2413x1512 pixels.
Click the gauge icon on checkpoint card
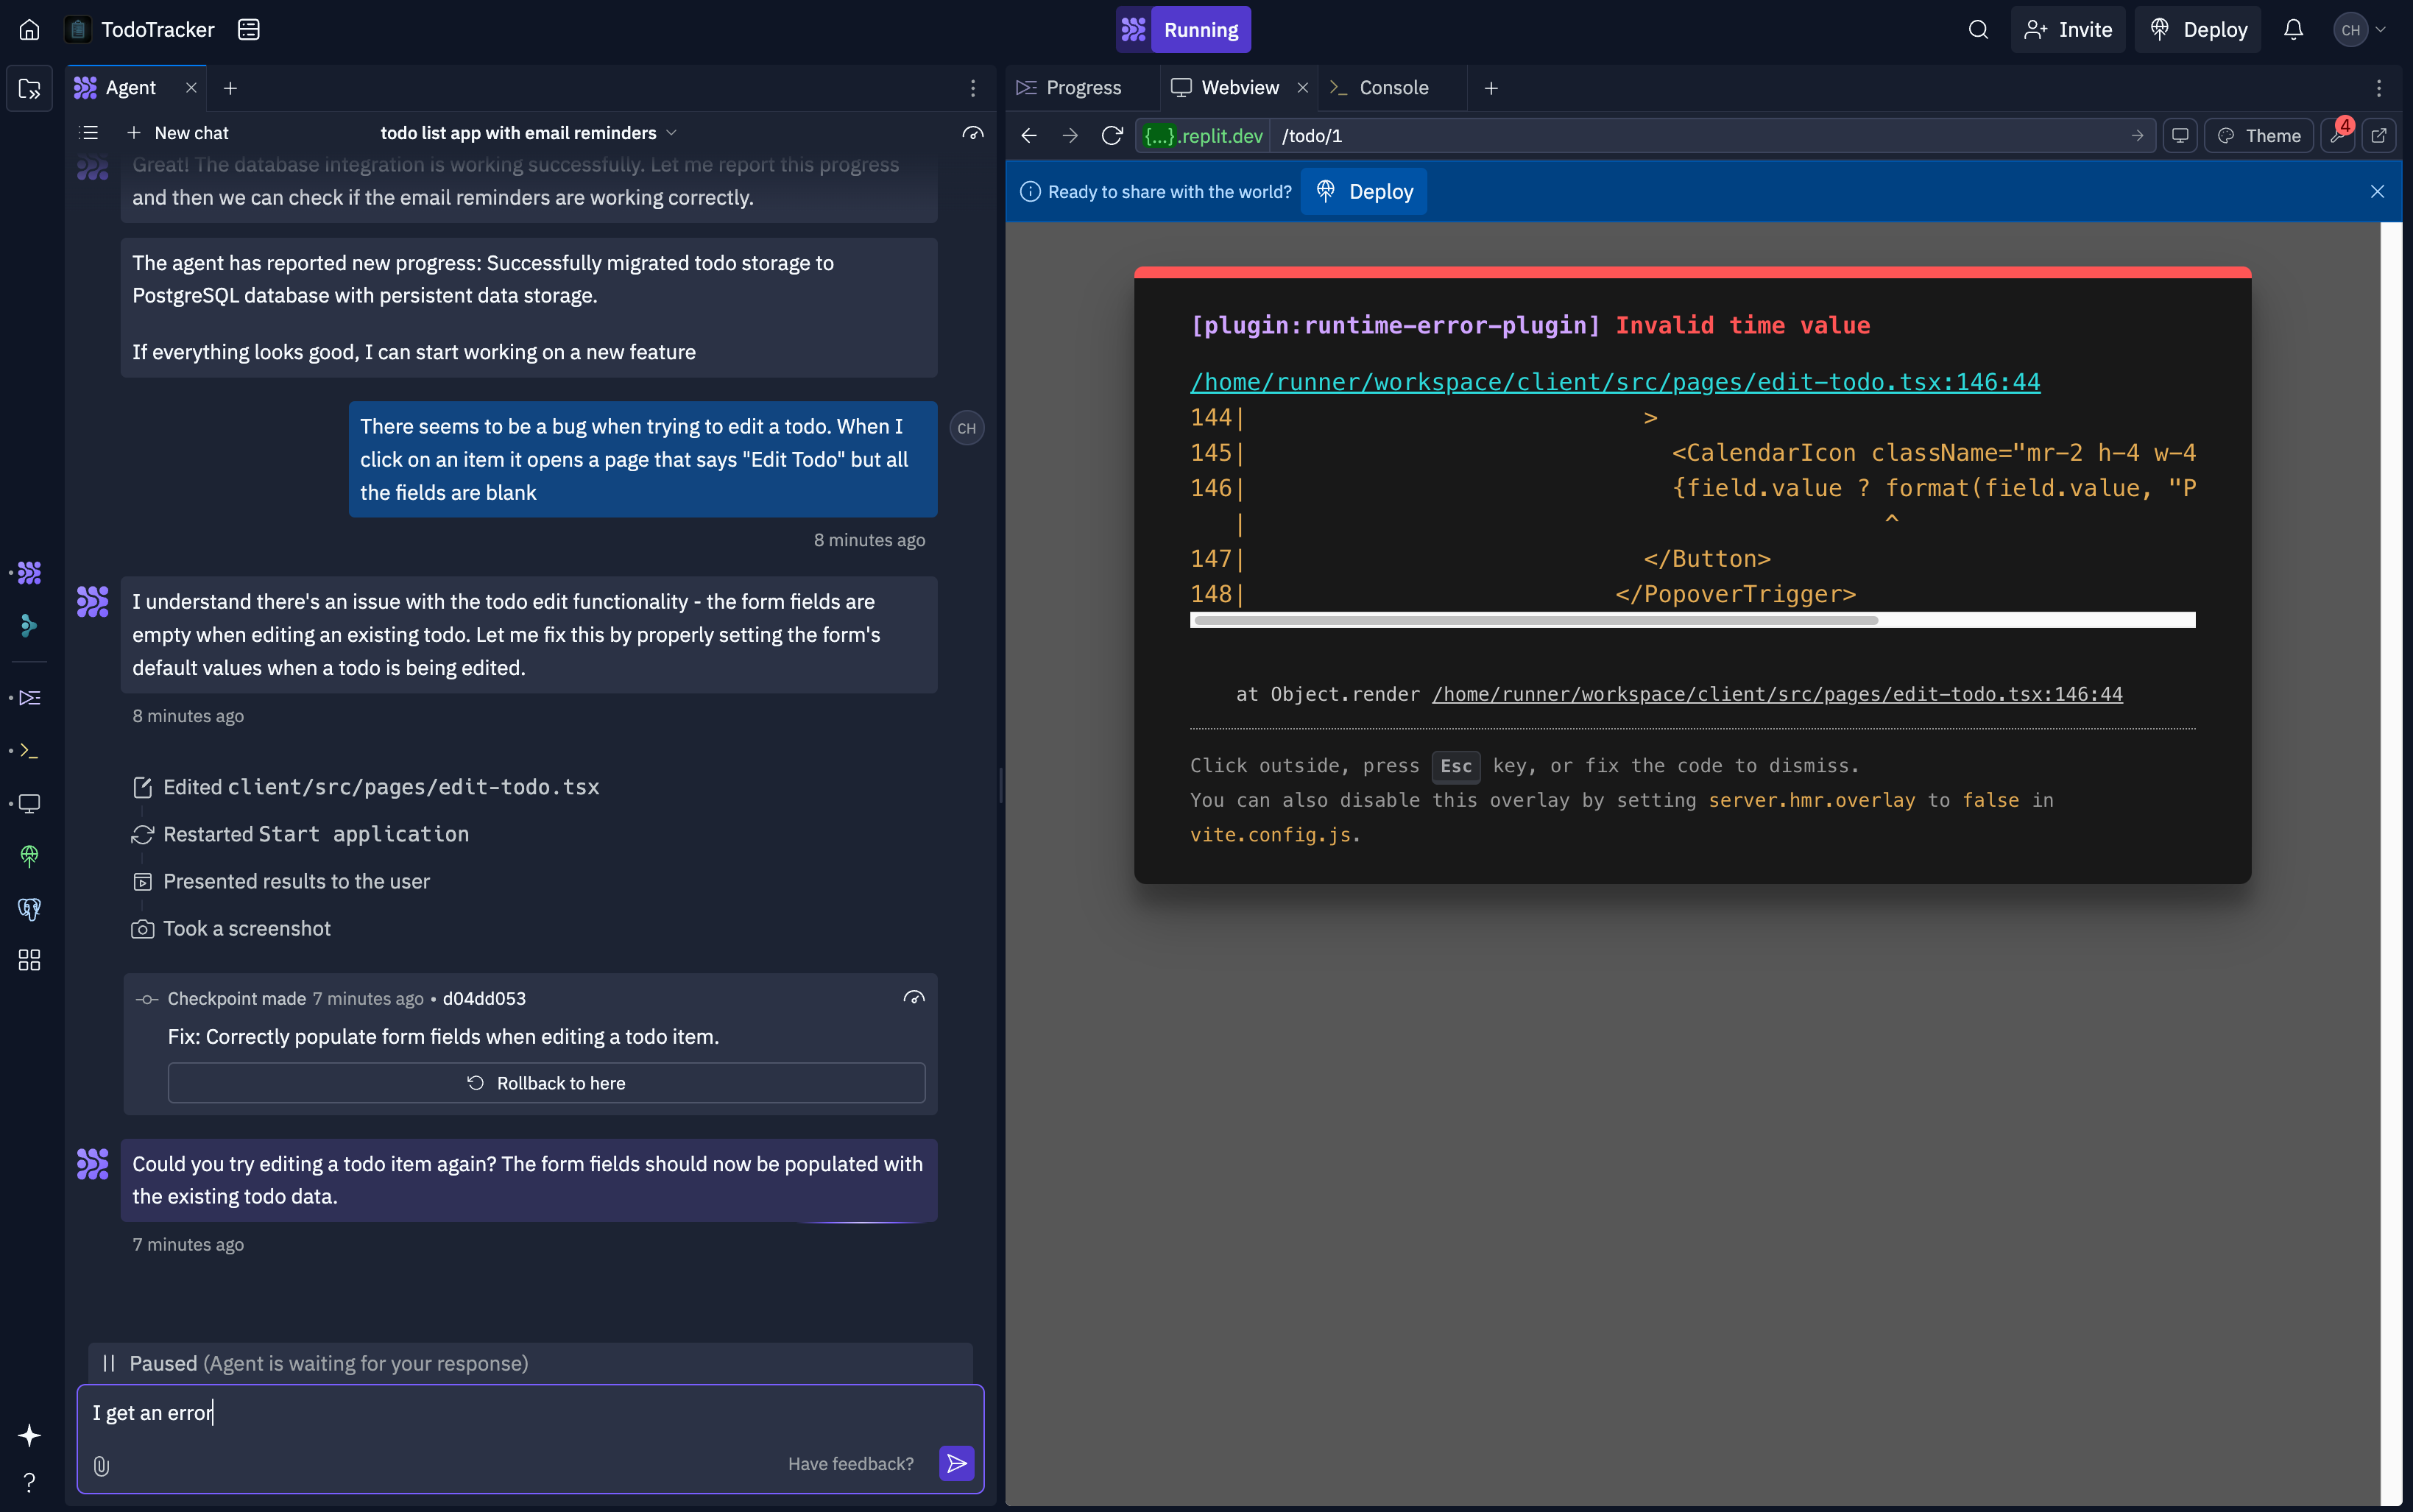pos(913,998)
